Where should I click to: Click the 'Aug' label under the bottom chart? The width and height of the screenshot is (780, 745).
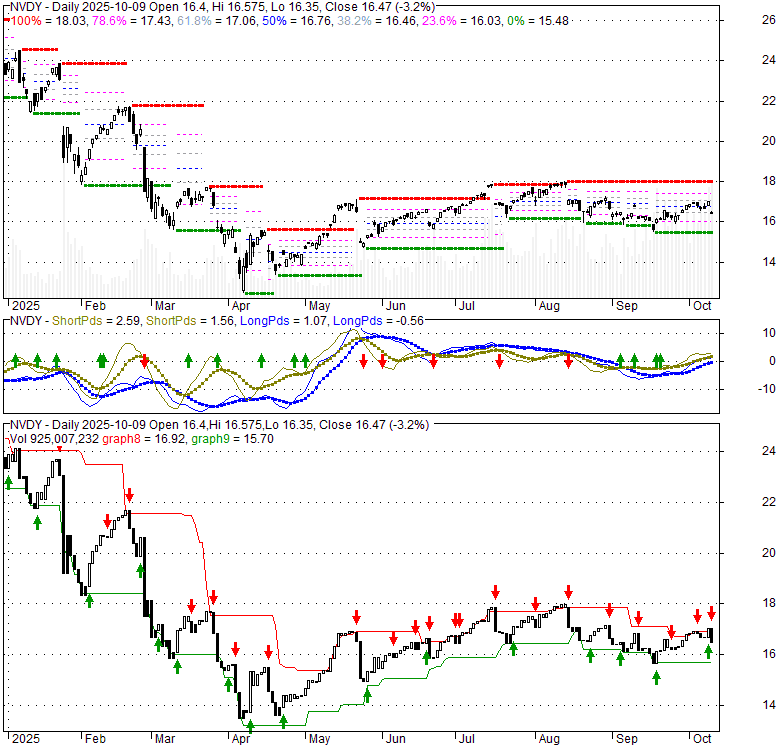(549, 739)
